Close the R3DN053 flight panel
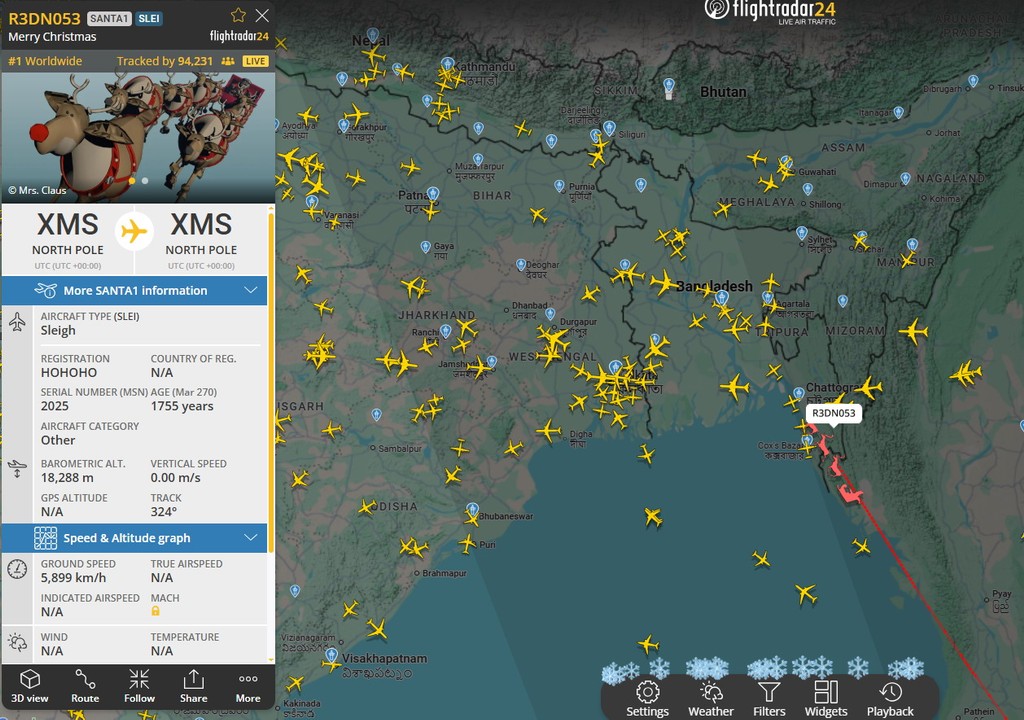 (262, 15)
